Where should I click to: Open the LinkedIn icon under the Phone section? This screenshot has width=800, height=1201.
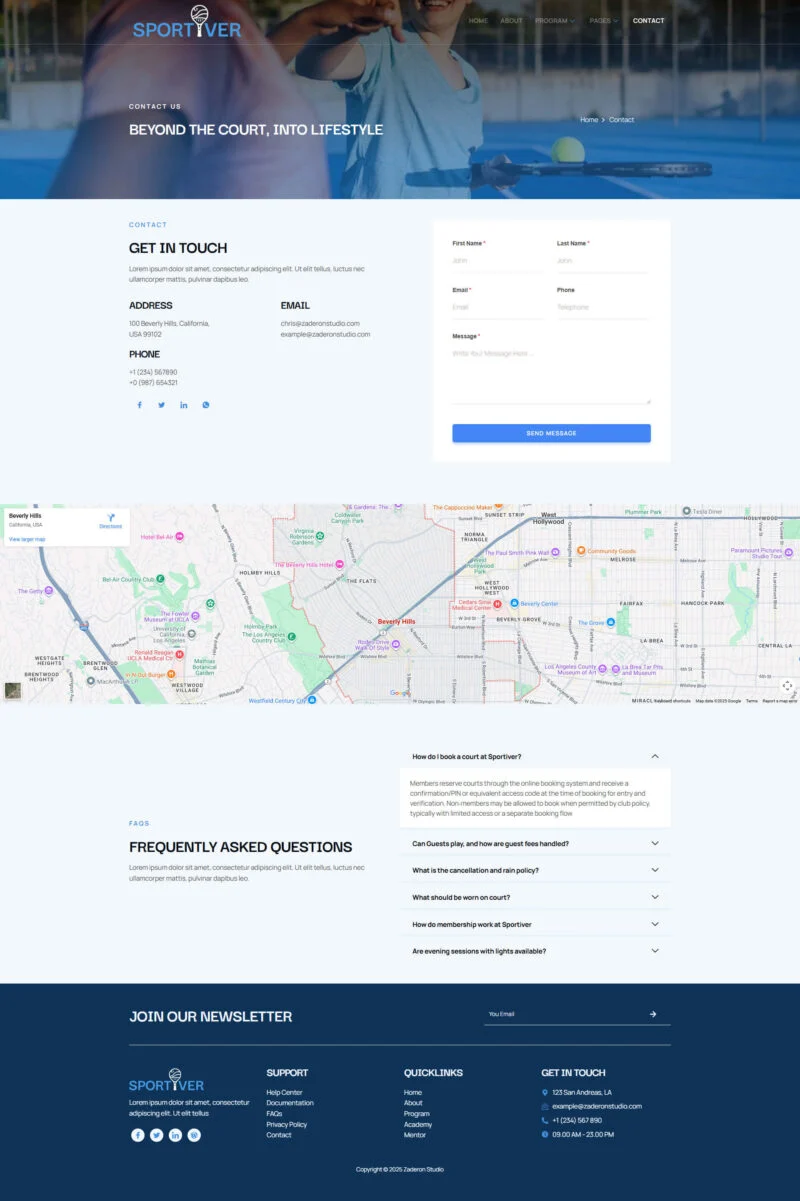pos(184,405)
